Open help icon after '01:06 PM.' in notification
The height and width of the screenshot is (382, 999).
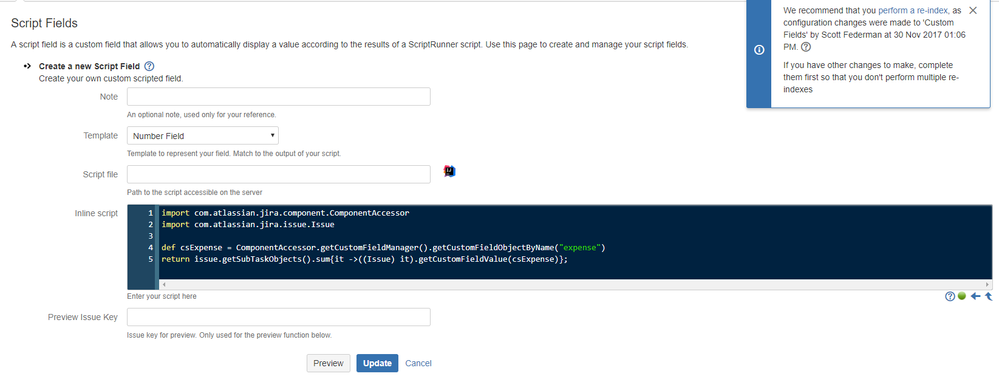(806, 47)
